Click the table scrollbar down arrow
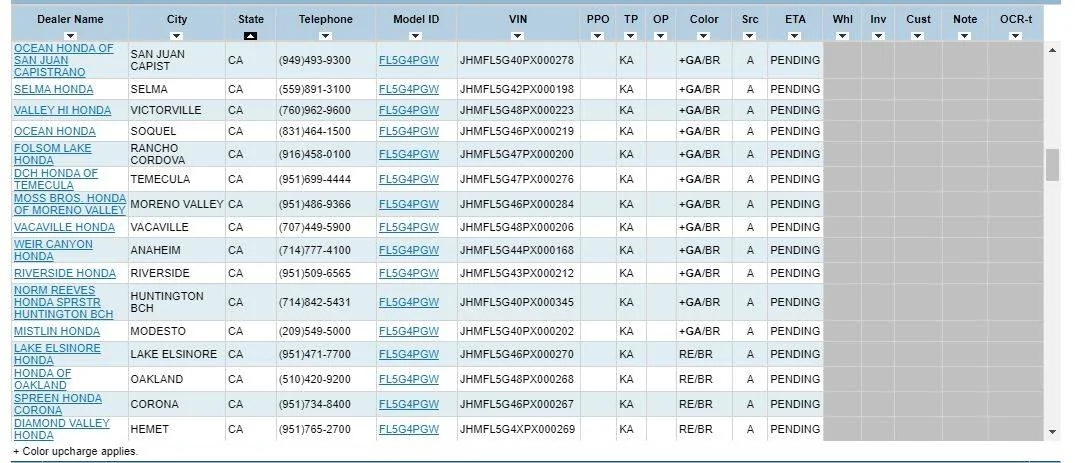 (1052, 432)
